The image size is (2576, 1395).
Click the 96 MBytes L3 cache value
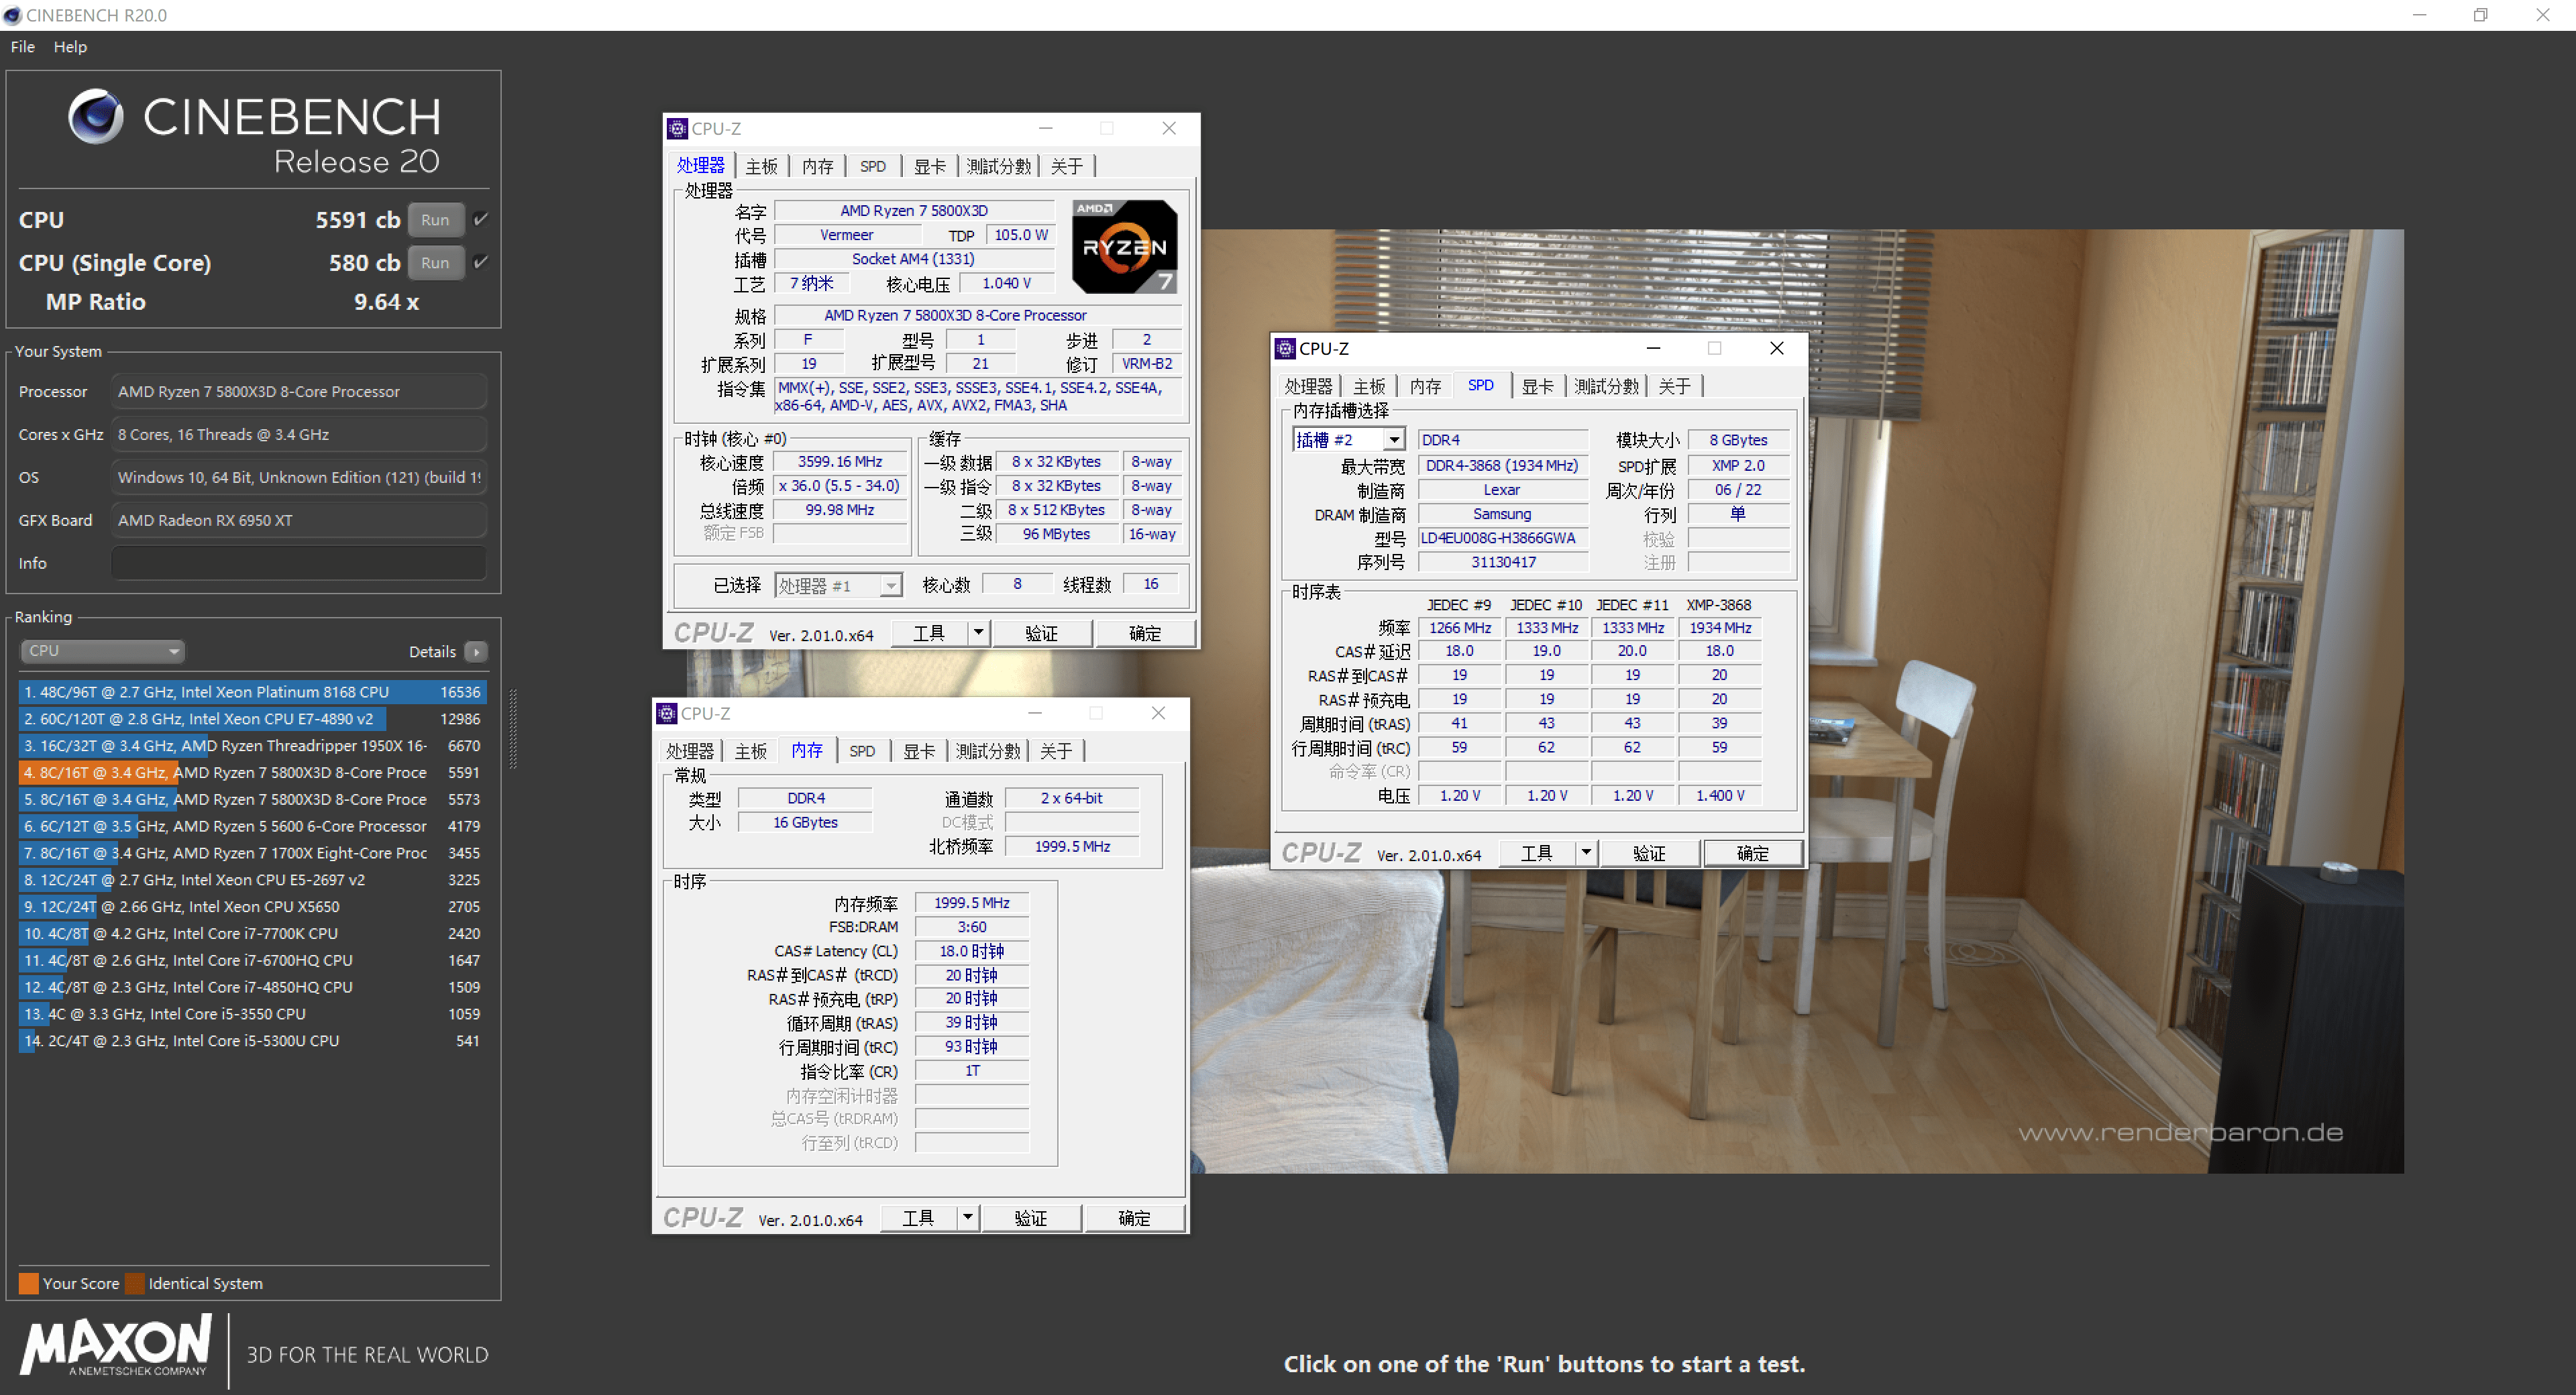pyautogui.click(x=1056, y=534)
